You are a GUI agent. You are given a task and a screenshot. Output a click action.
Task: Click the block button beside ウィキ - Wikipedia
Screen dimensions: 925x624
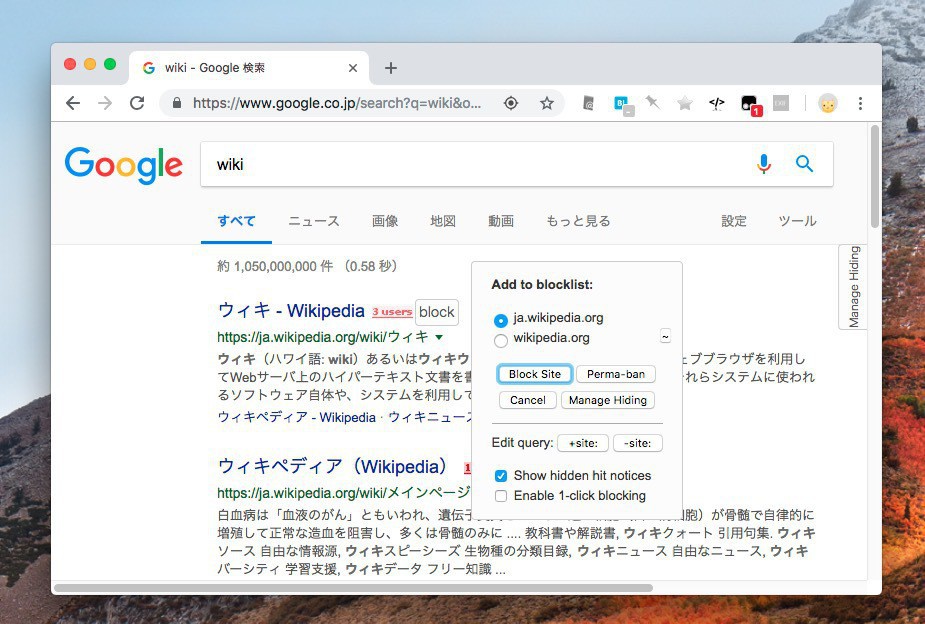click(x=437, y=312)
